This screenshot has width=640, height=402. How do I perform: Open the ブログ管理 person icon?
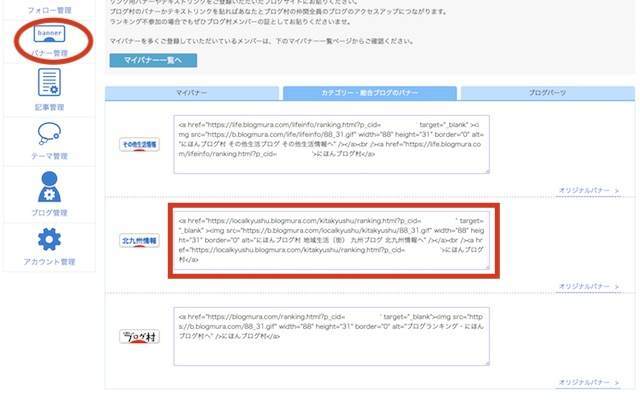coord(49,187)
